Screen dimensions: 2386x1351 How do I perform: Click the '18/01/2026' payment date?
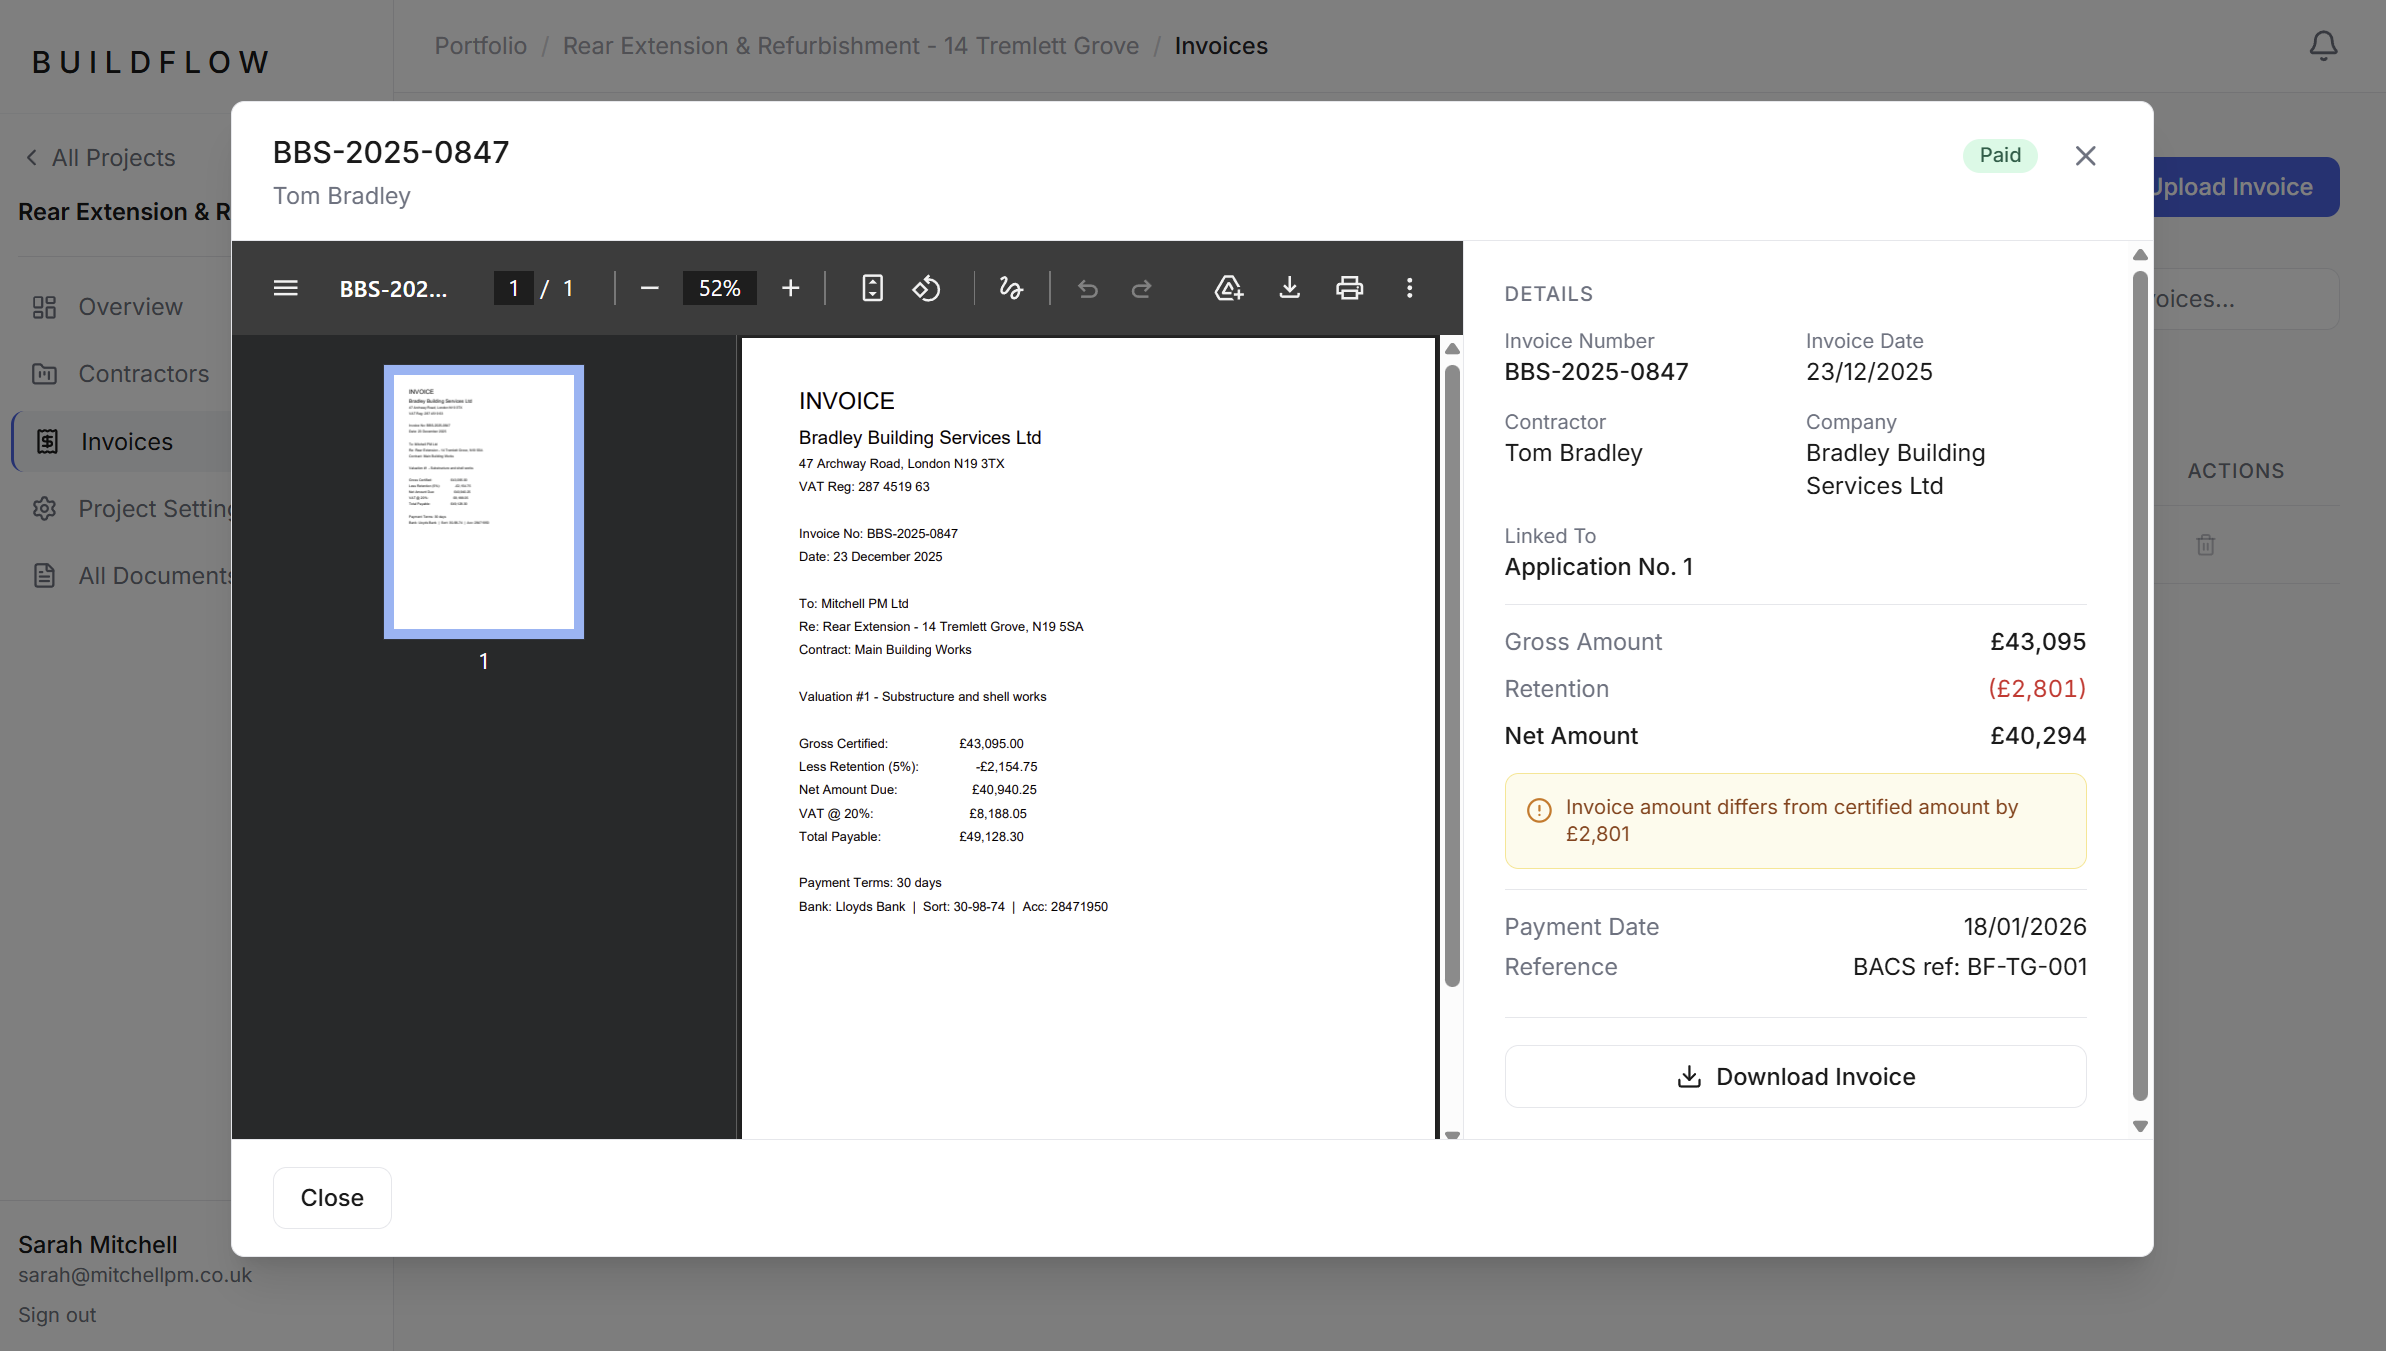(2024, 927)
